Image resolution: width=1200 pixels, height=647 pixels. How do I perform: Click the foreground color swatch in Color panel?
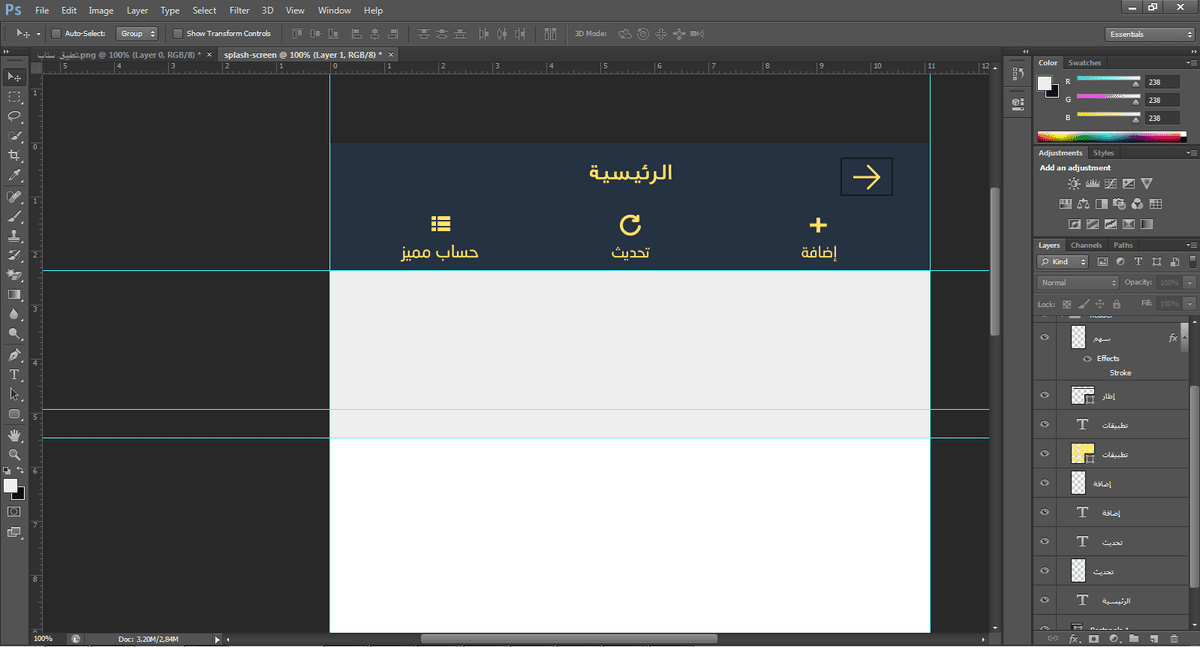(x=1044, y=83)
